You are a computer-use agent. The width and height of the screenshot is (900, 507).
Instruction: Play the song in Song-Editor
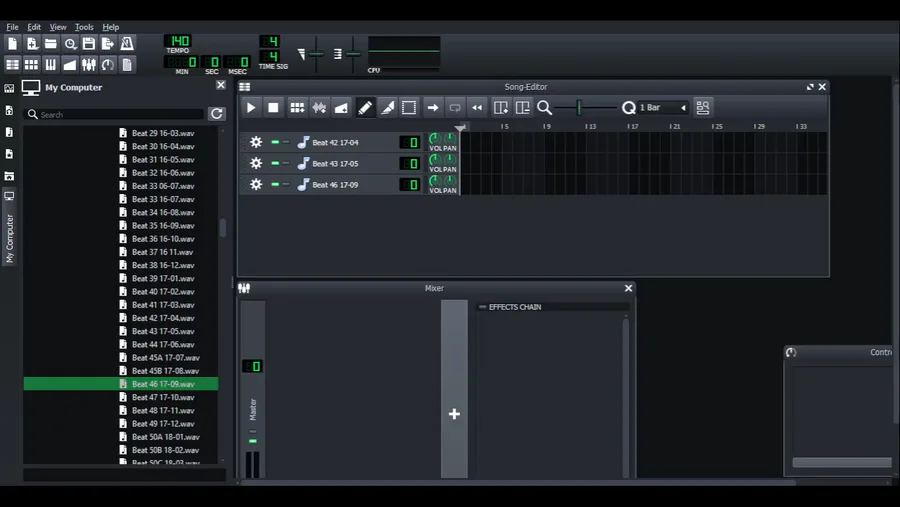coord(251,107)
